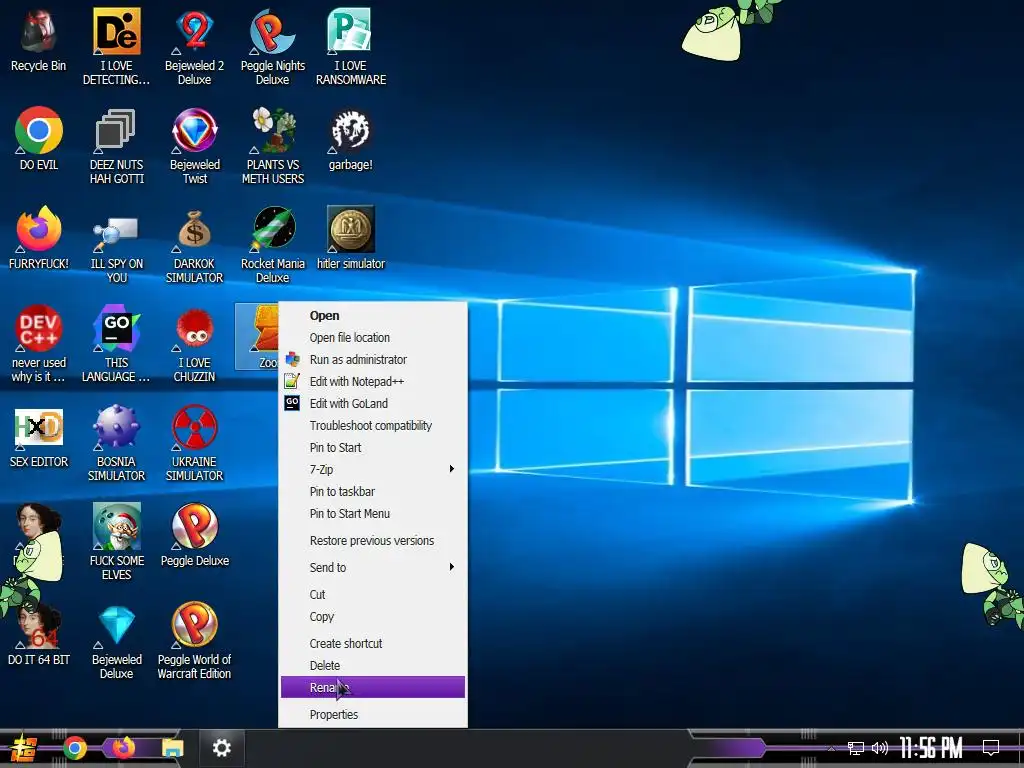Launch Chrome from the taskbar
This screenshot has width=1024, height=768.
click(75, 748)
